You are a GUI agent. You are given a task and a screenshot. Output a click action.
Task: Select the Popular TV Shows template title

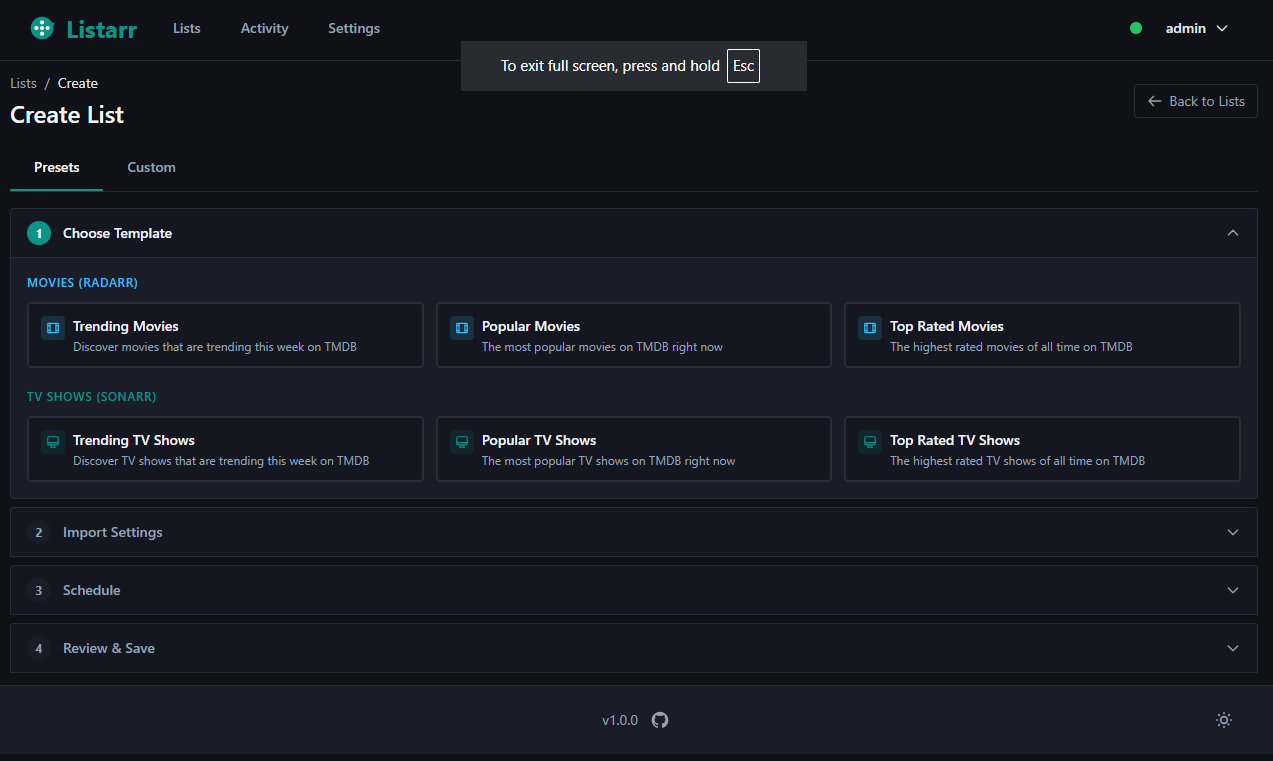point(539,440)
